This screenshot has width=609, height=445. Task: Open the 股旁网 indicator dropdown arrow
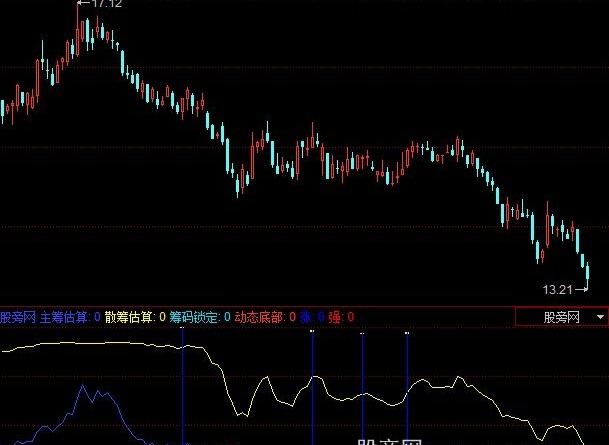point(600,317)
